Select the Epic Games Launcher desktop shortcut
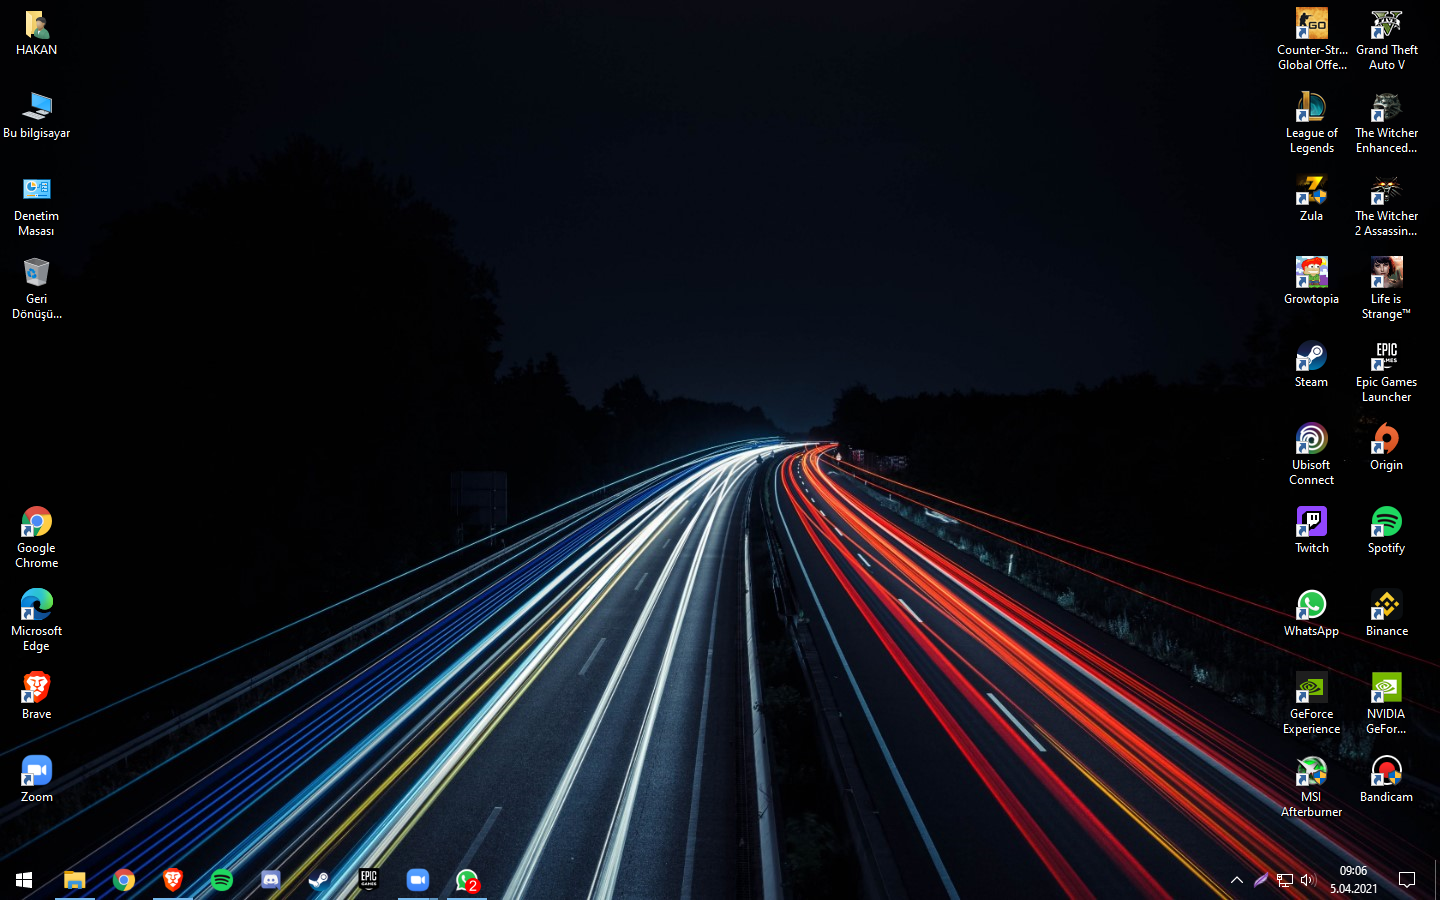The height and width of the screenshot is (900, 1440). 1387,372
